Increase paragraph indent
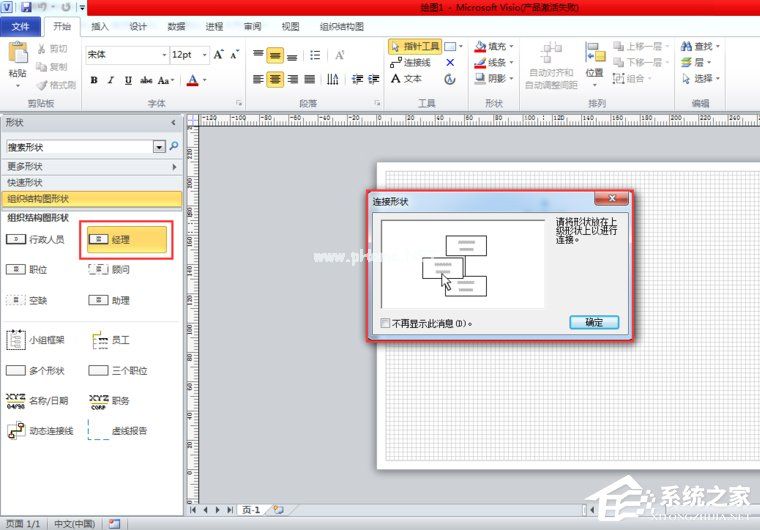 coord(374,79)
